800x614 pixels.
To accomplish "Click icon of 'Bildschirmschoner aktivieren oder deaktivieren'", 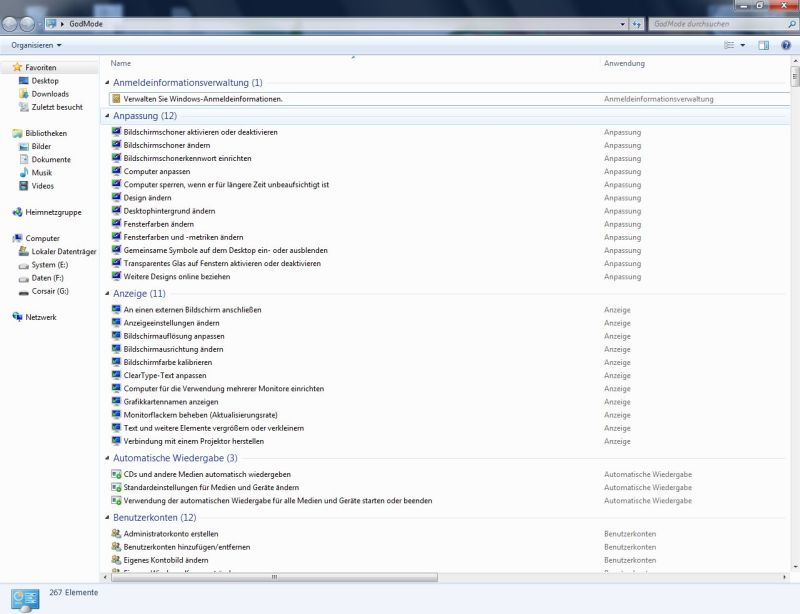I will pos(116,132).
